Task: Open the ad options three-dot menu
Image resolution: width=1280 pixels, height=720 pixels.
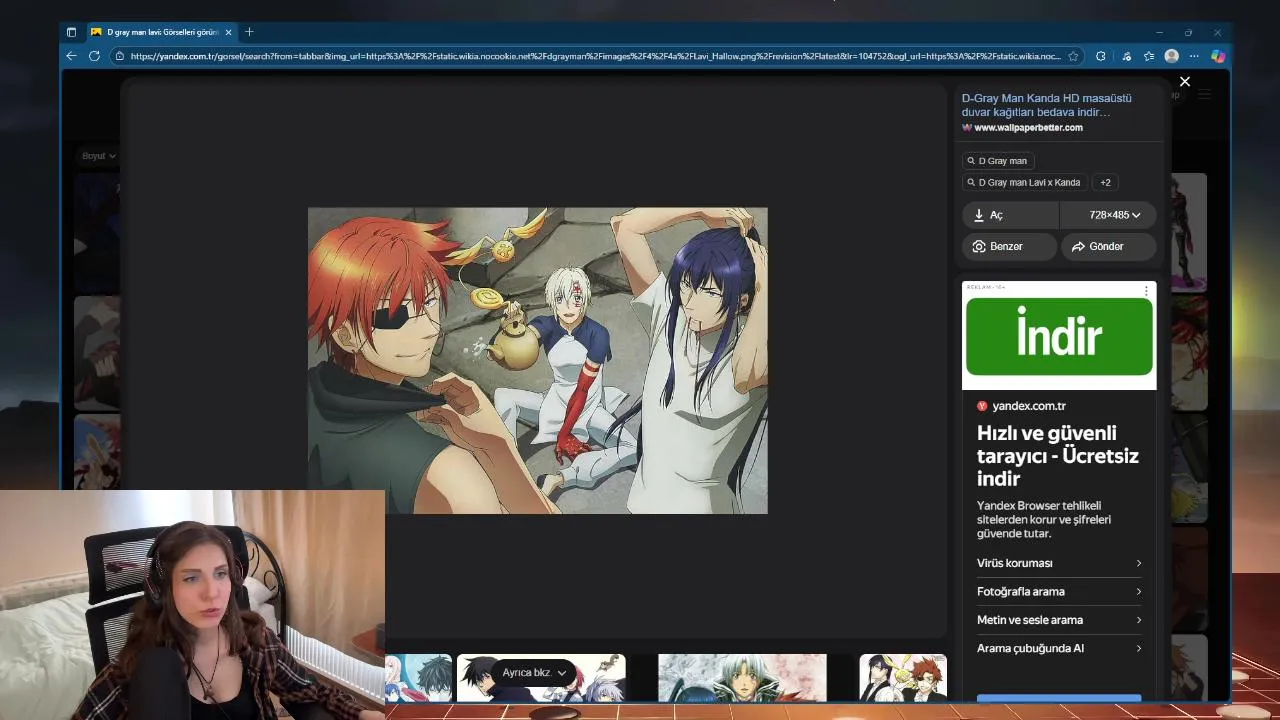Action: [1146, 291]
